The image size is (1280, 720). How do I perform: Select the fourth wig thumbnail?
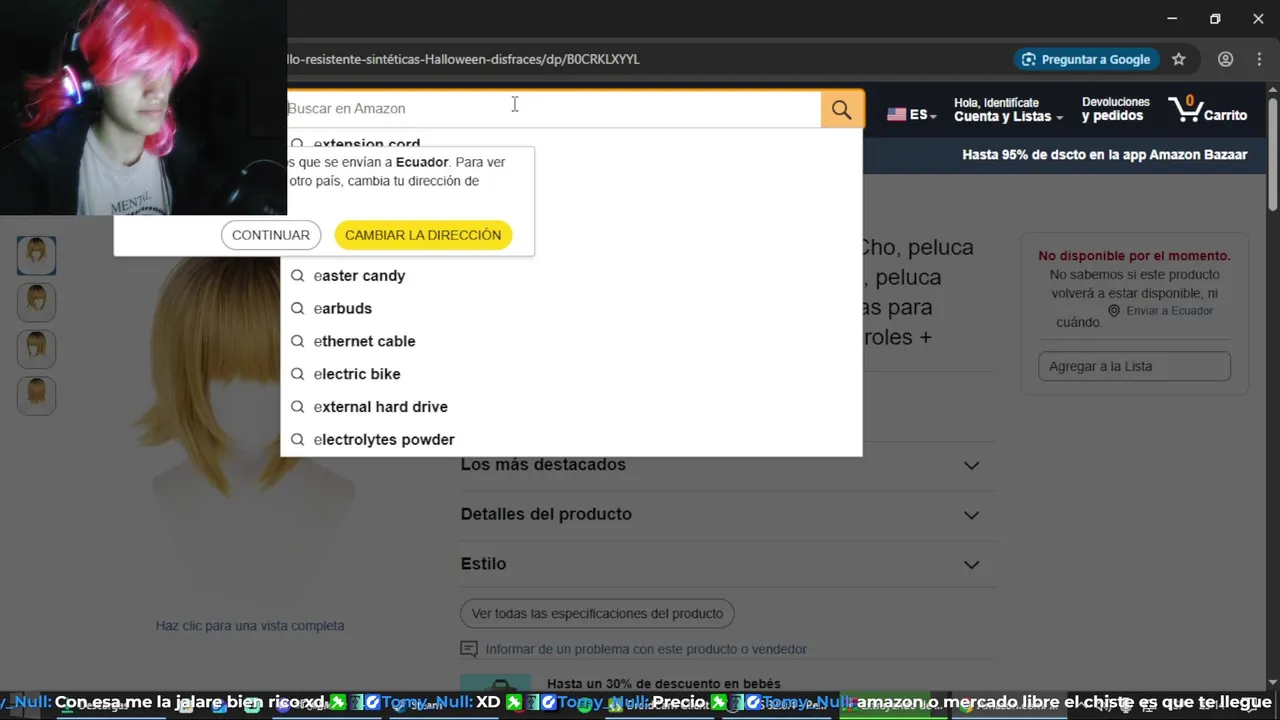(36, 395)
